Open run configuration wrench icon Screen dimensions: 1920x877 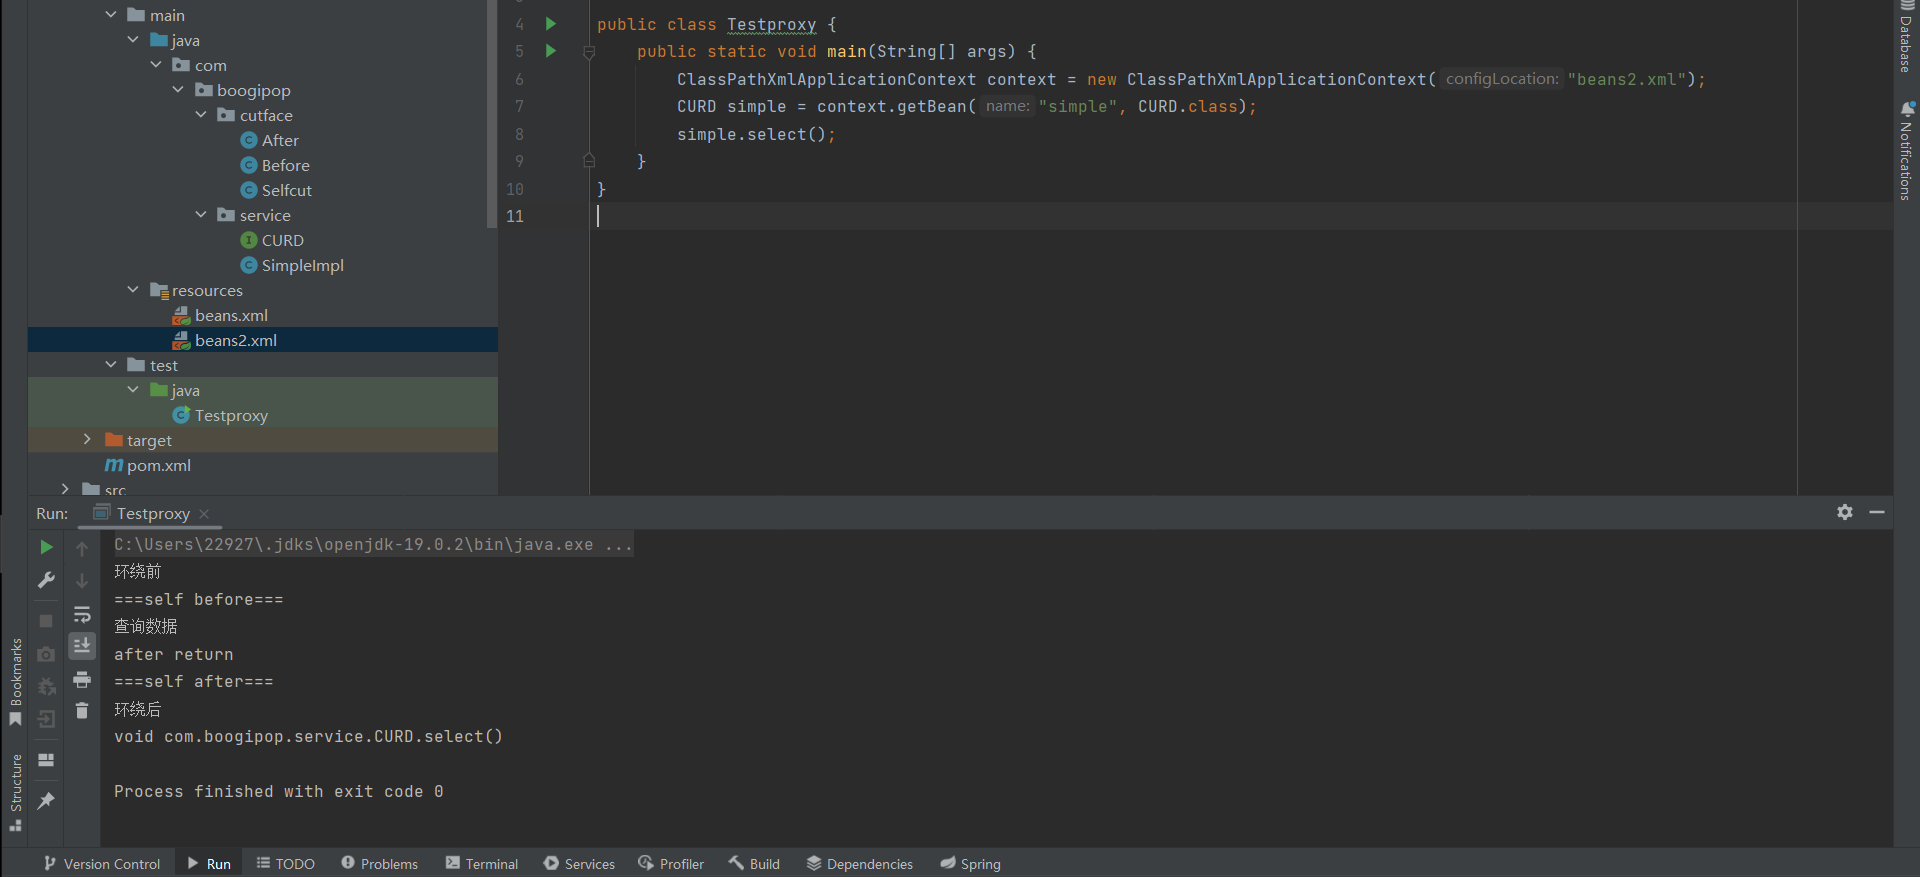[46, 580]
